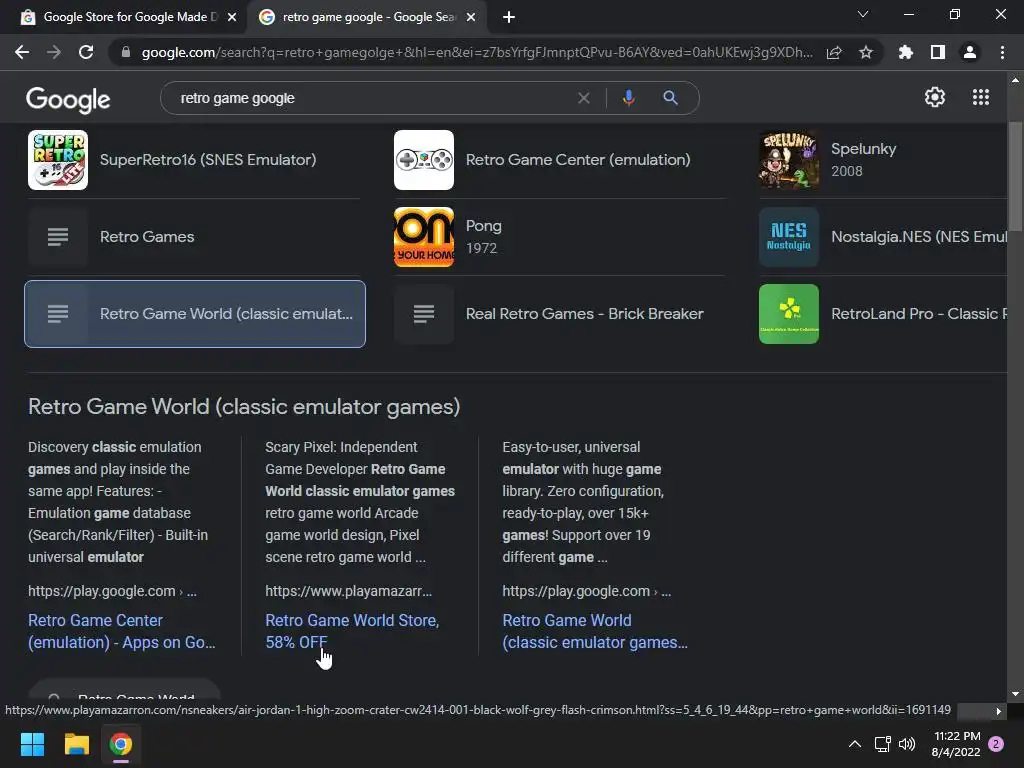Open Pong 1972 game thumbnail
The image size is (1024, 768).
(x=424, y=237)
